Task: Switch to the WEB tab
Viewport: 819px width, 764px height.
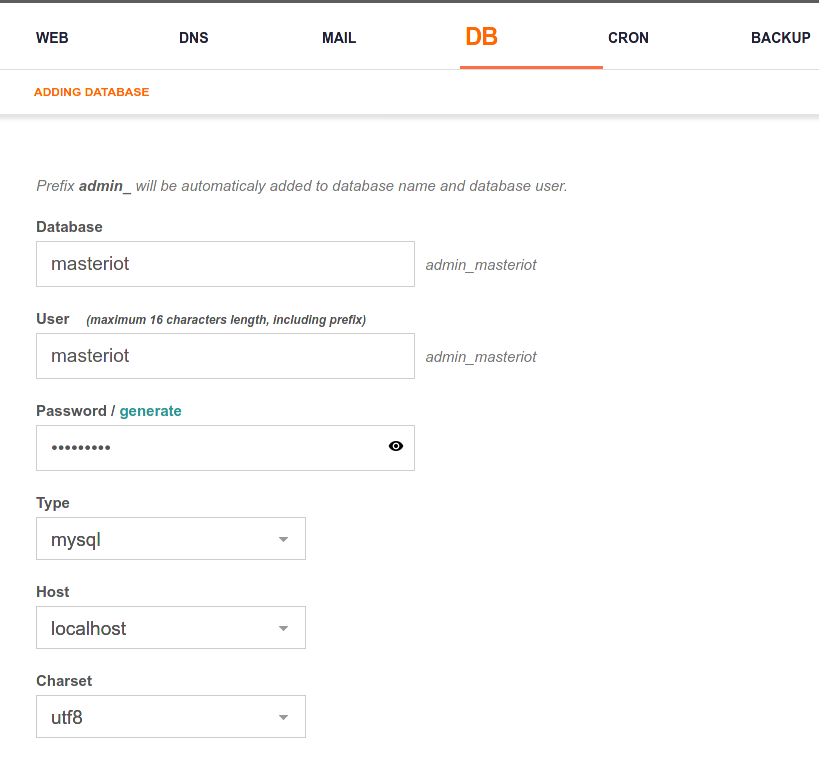Action: [52, 37]
